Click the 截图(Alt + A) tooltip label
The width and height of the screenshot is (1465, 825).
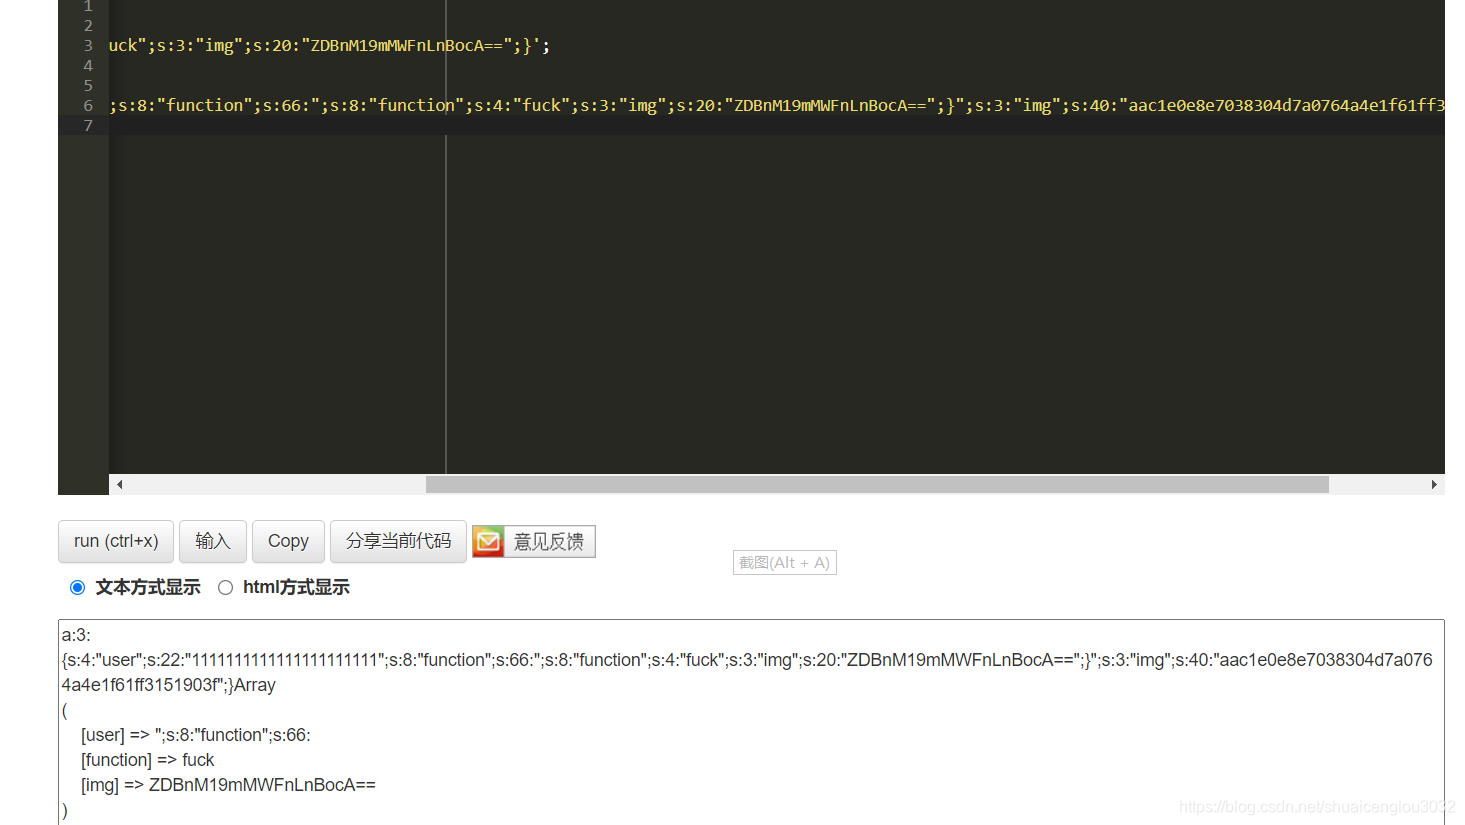pyautogui.click(x=784, y=563)
